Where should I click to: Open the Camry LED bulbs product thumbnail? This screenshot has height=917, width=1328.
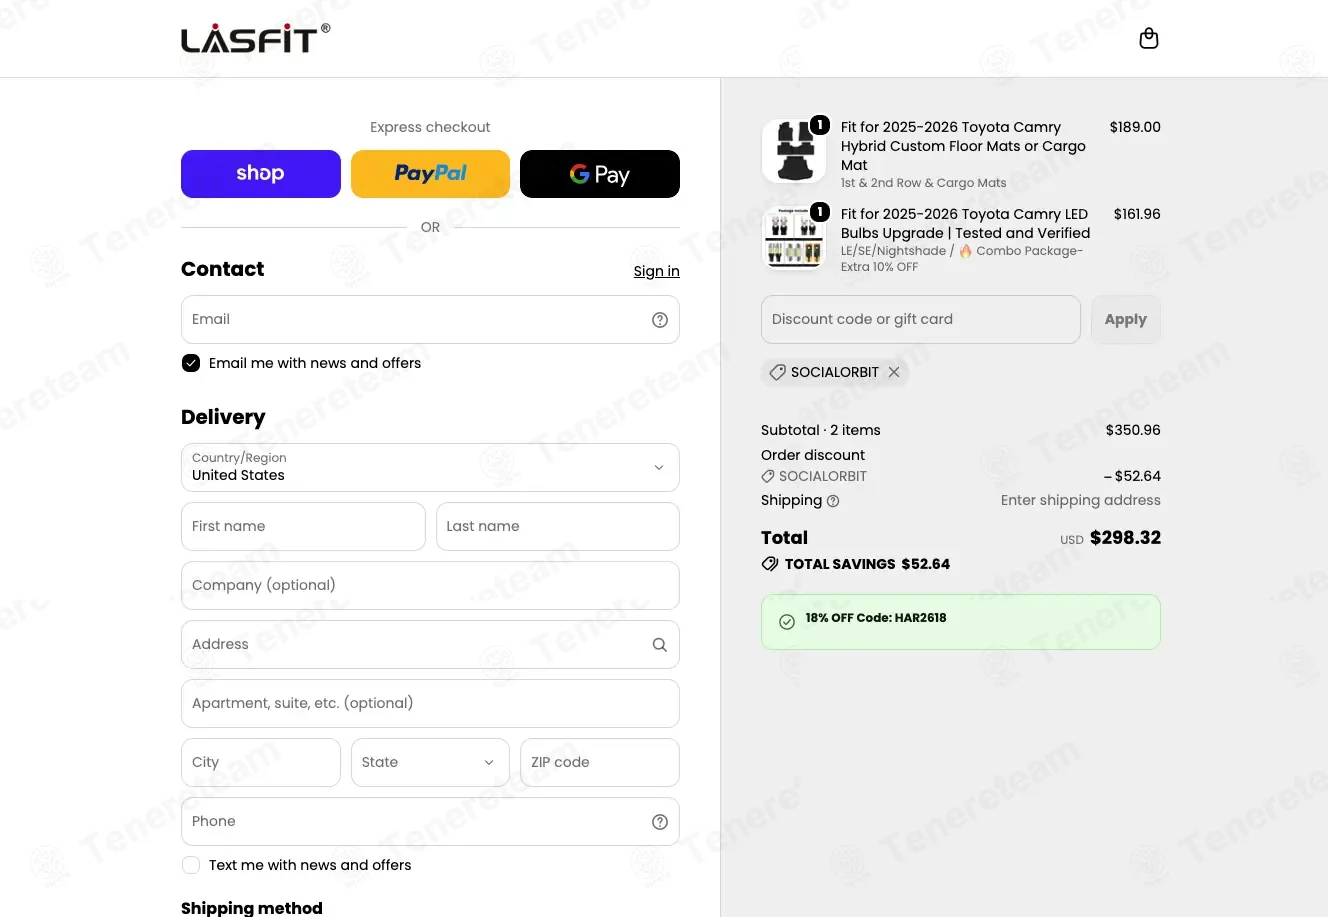[x=794, y=238]
